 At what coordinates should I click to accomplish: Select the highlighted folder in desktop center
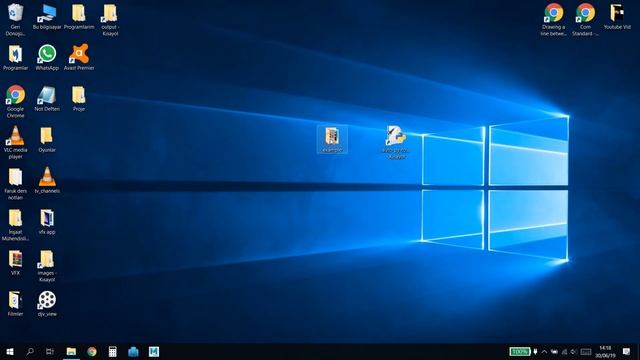332,139
